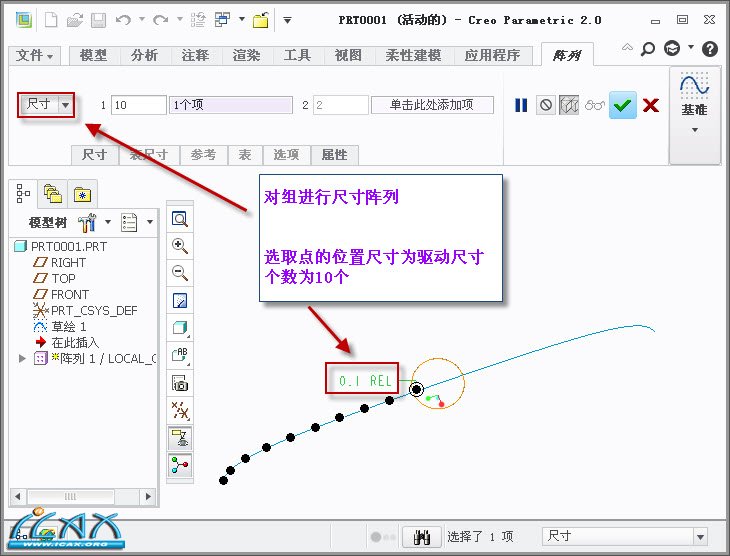Select the Folder Browser navigator tab
The width and height of the screenshot is (730, 556).
click(x=53, y=194)
